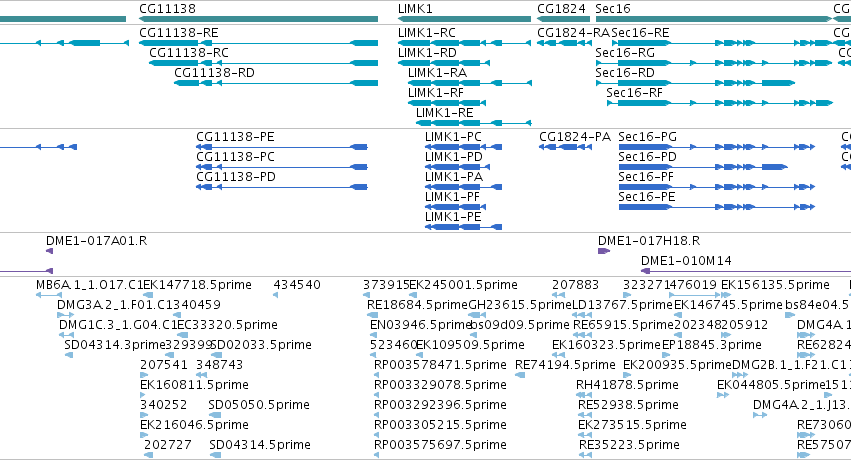The image size is (851, 460).
Task: Select the CG11138-RC transcript label
Action: [189, 53]
